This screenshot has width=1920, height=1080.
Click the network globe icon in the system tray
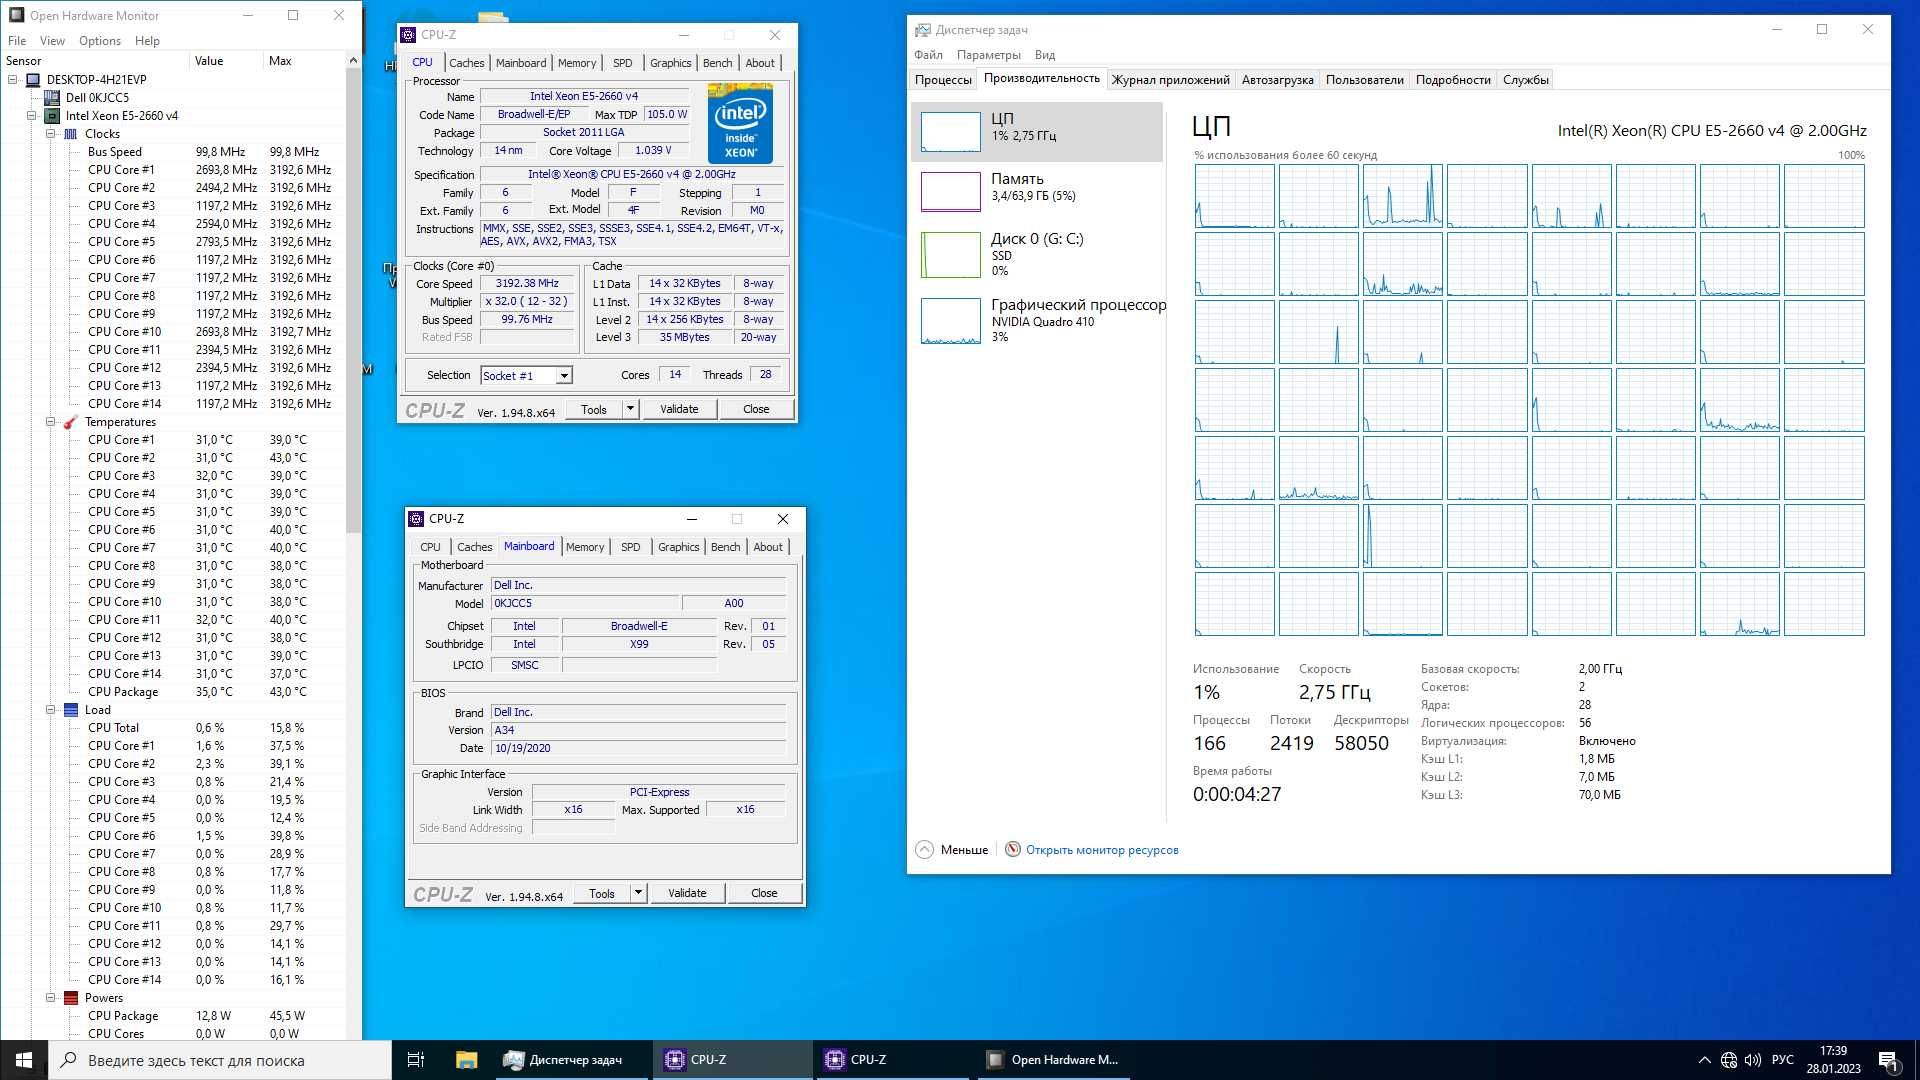point(1729,1060)
